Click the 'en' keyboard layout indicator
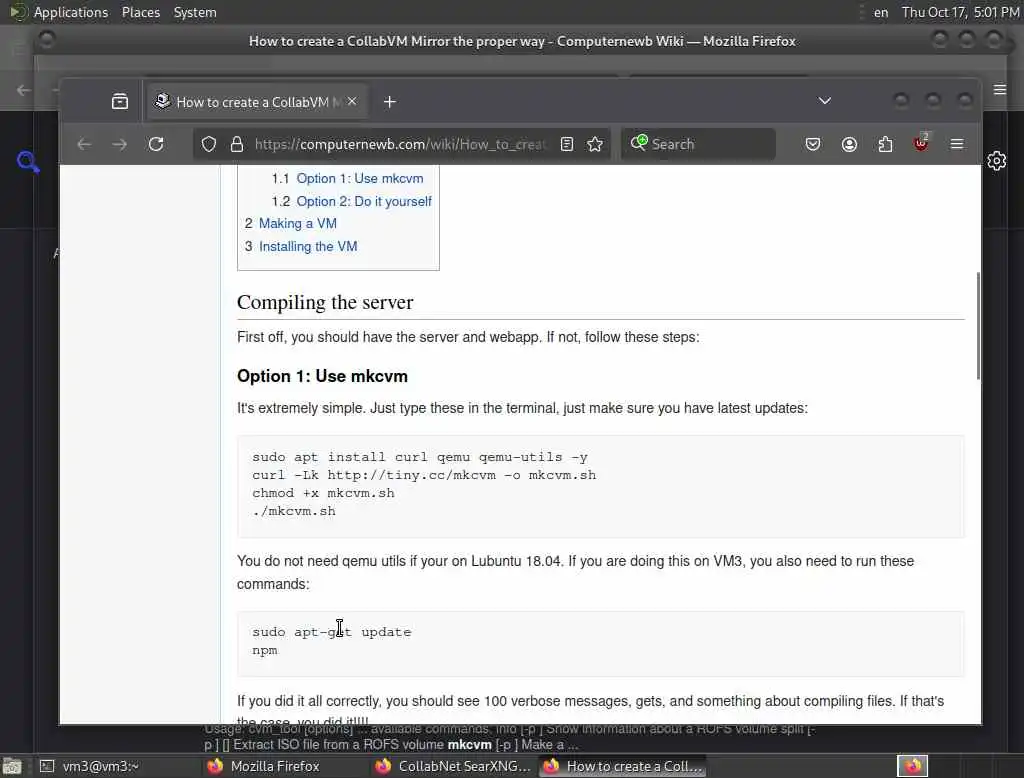Image resolution: width=1024 pixels, height=778 pixels. coord(881,12)
